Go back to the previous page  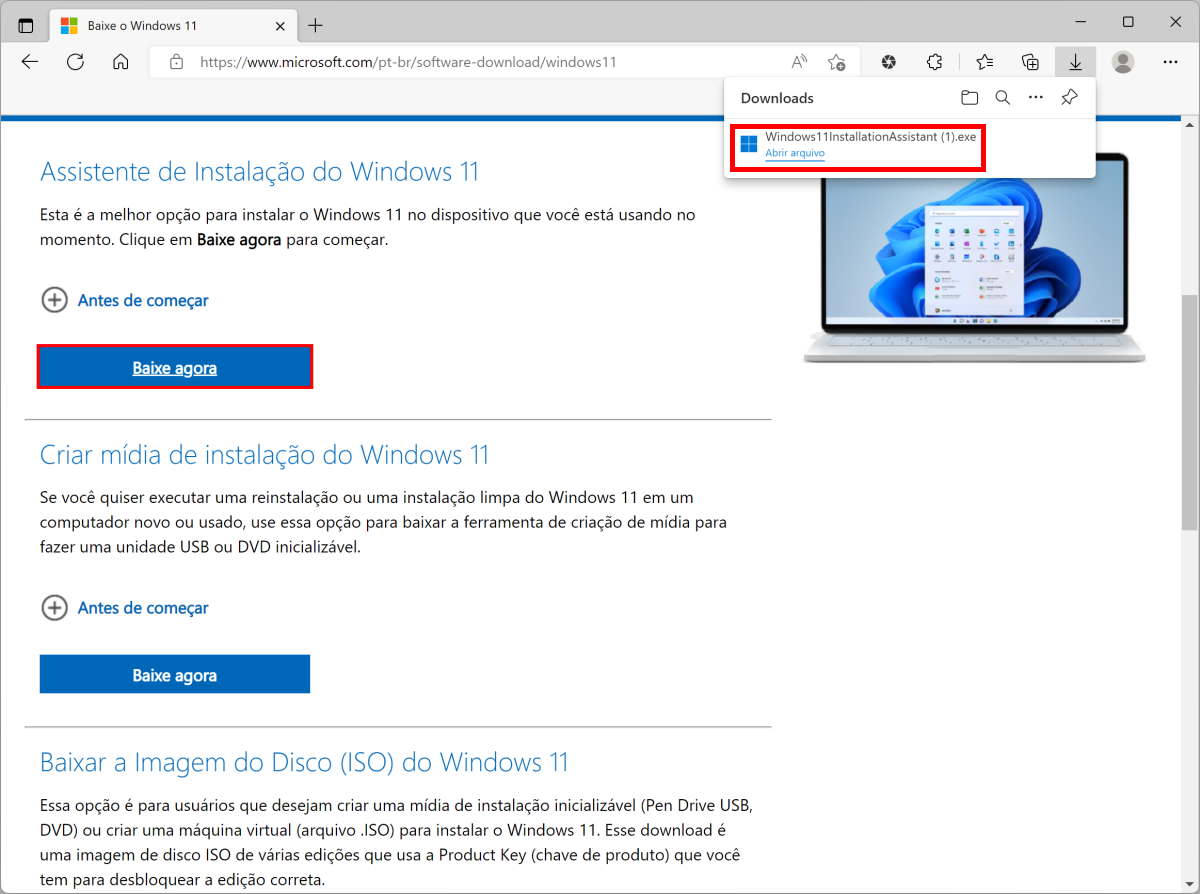tap(30, 62)
